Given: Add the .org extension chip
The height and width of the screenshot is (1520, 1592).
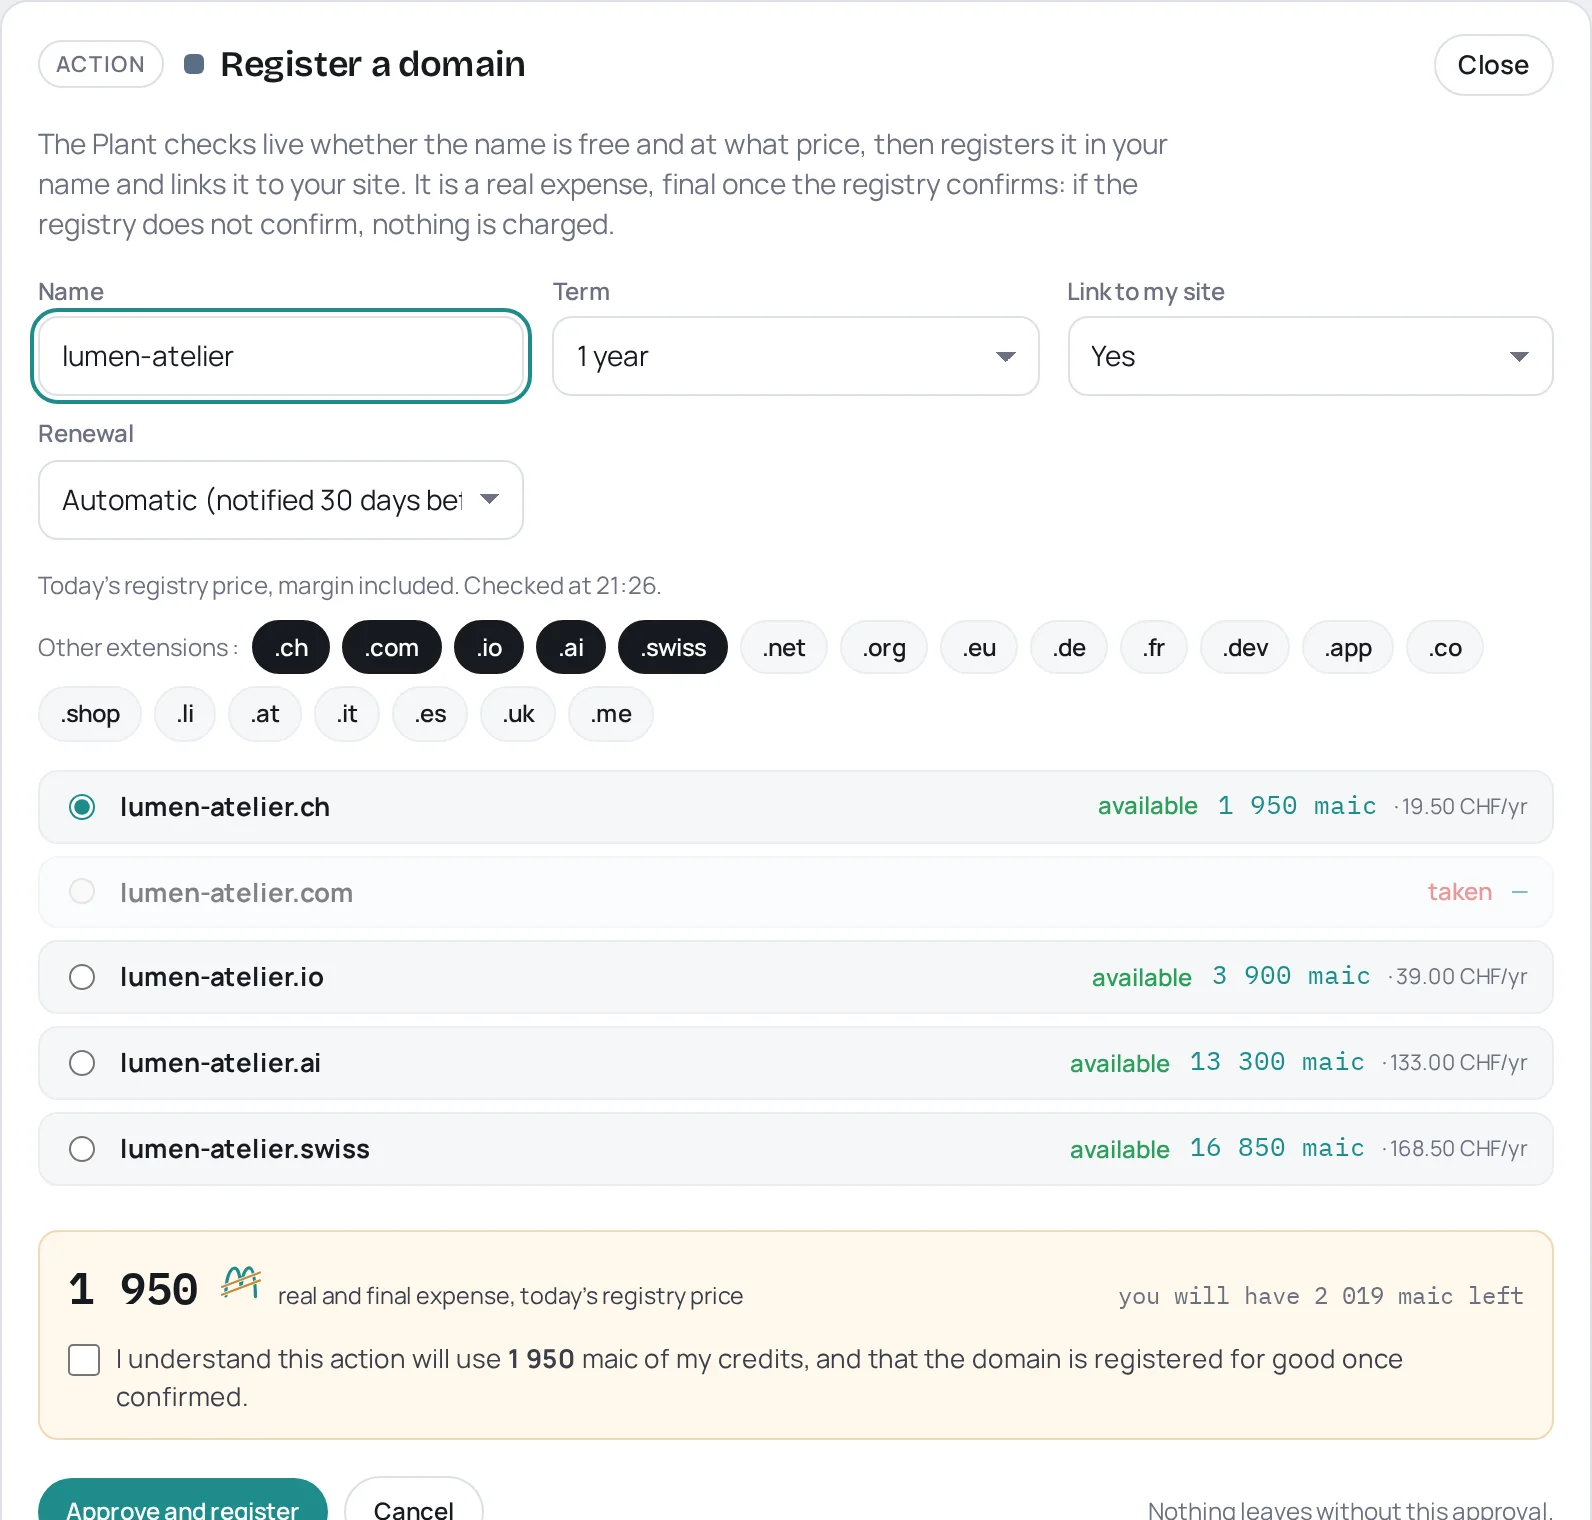Looking at the screenshot, I should 884,648.
